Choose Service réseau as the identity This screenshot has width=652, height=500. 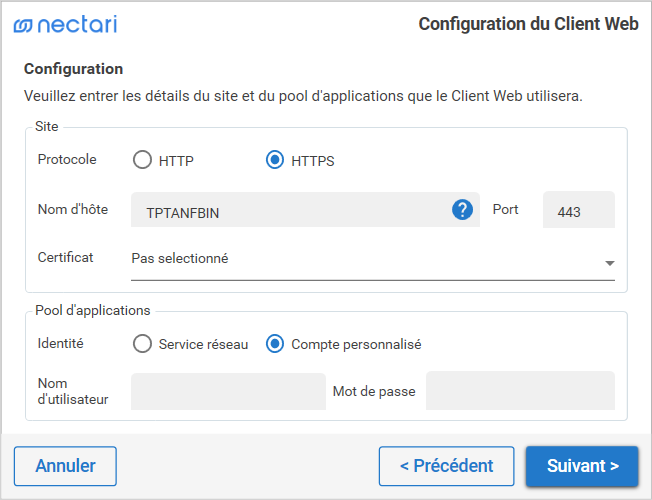pyautogui.click(x=142, y=344)
